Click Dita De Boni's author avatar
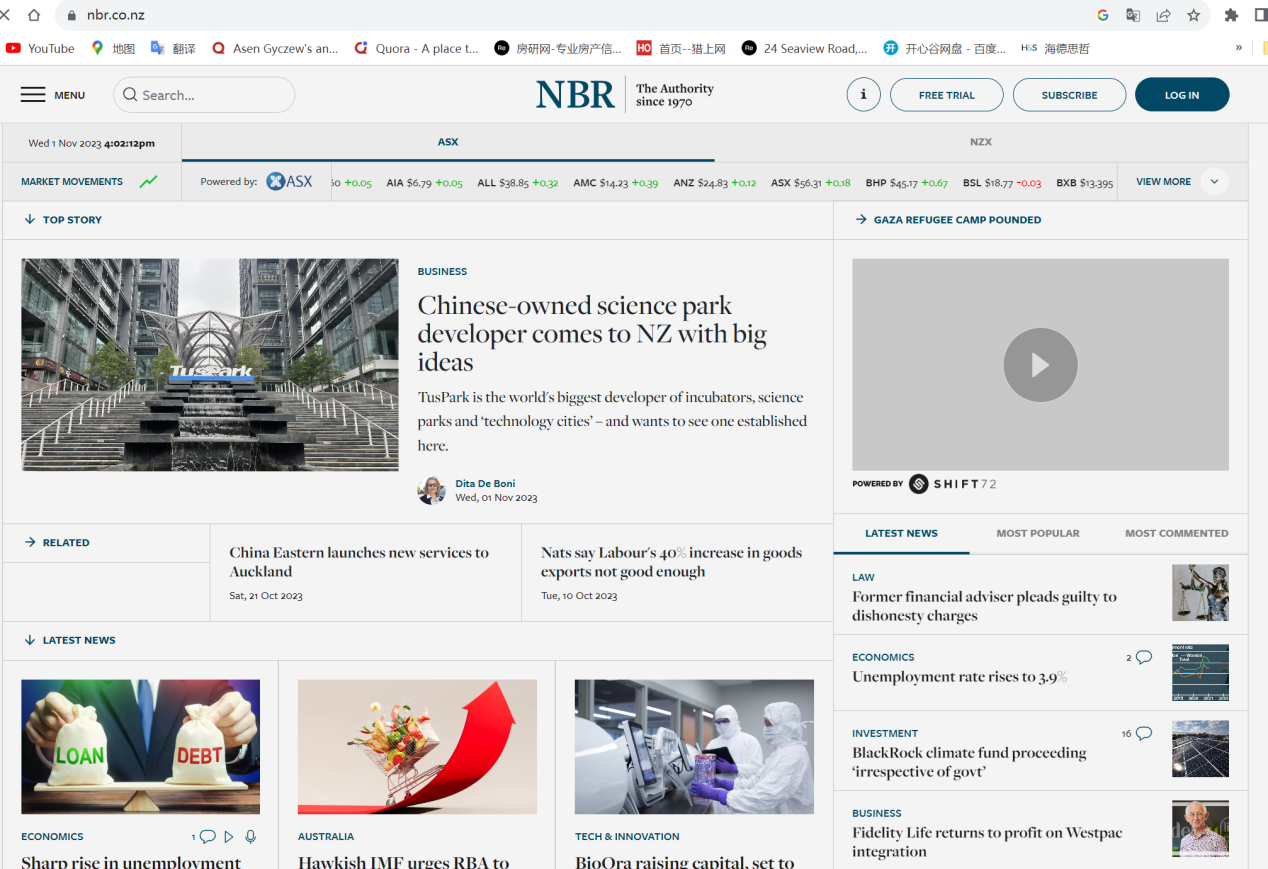 pos(432,490)
